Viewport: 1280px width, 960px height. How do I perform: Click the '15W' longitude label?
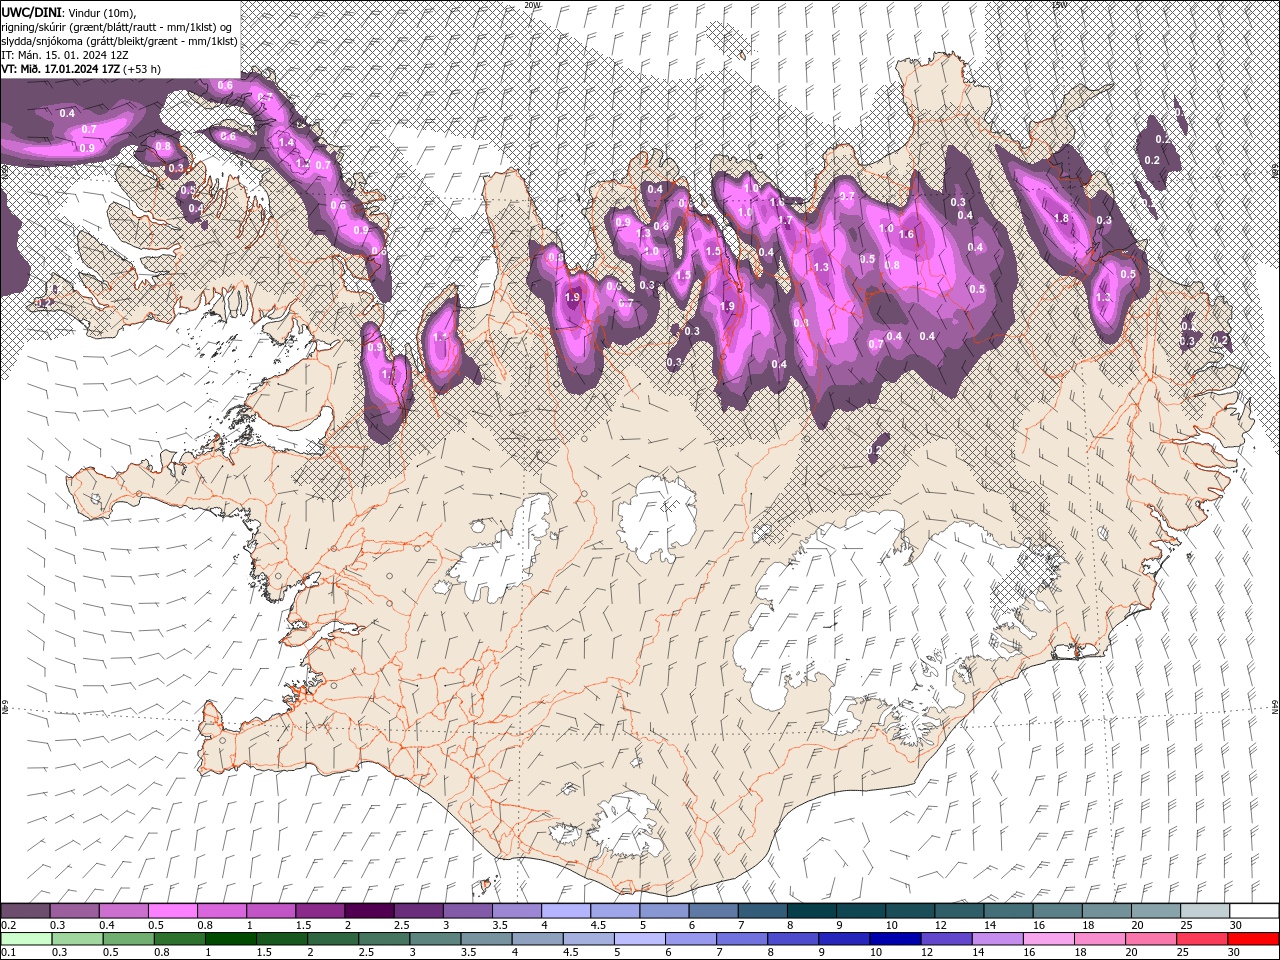tap(1059, 5)
